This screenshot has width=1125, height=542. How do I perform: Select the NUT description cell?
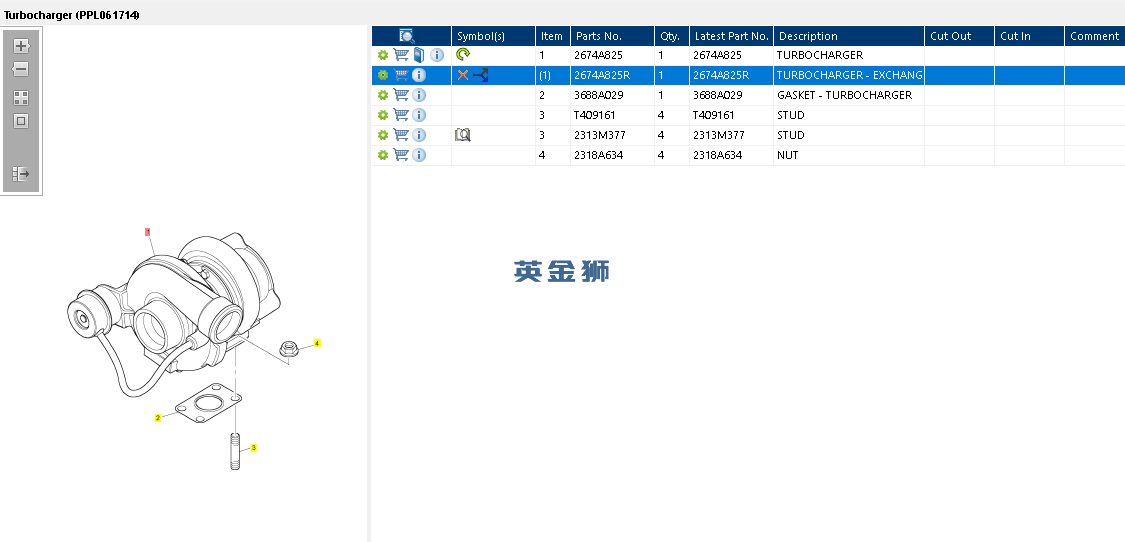click(x=849, y=156)
